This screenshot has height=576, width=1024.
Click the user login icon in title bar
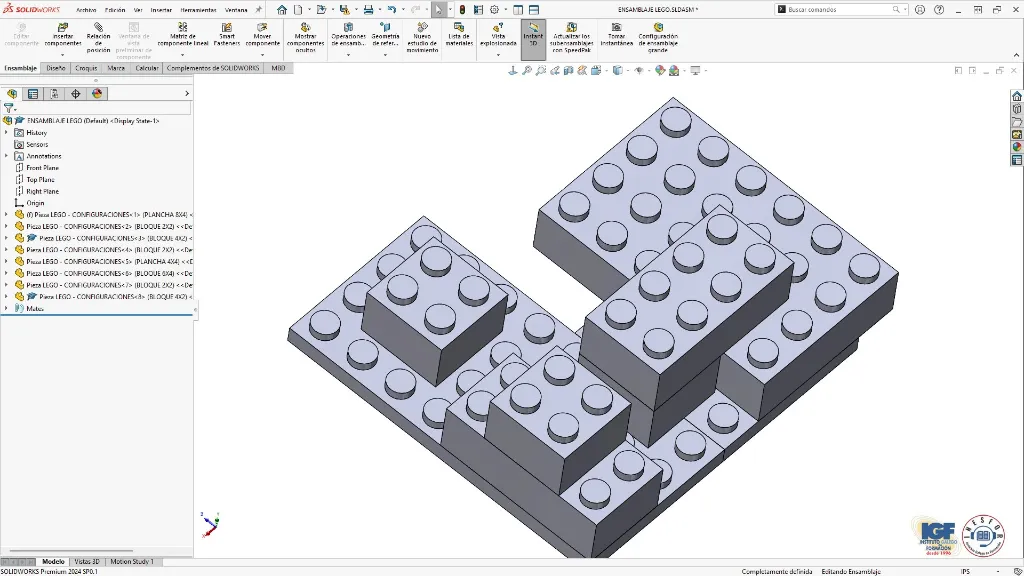(x=920, y=10)
